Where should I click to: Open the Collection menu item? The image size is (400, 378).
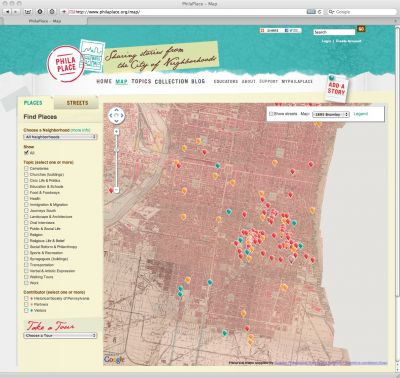[171, 81]
